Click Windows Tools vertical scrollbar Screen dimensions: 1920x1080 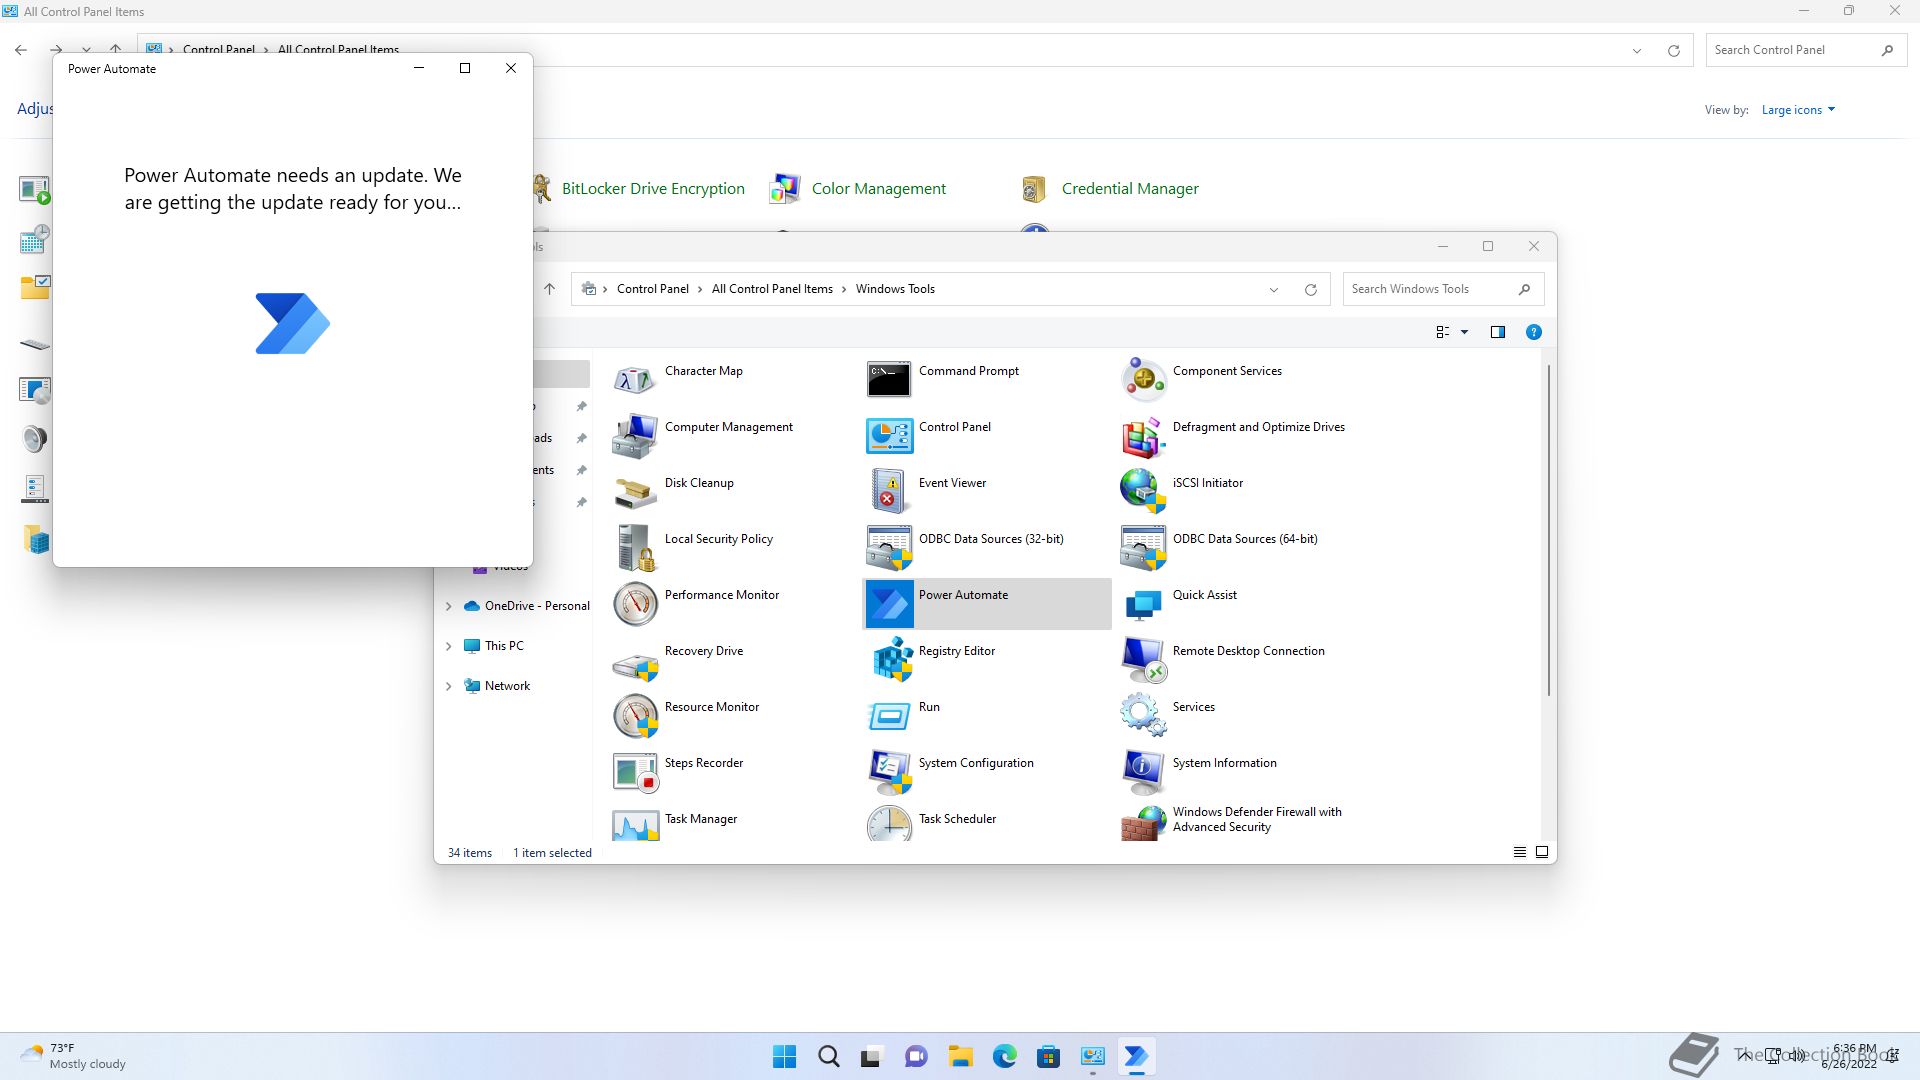pyautogui.click(x=1548, y=530)
